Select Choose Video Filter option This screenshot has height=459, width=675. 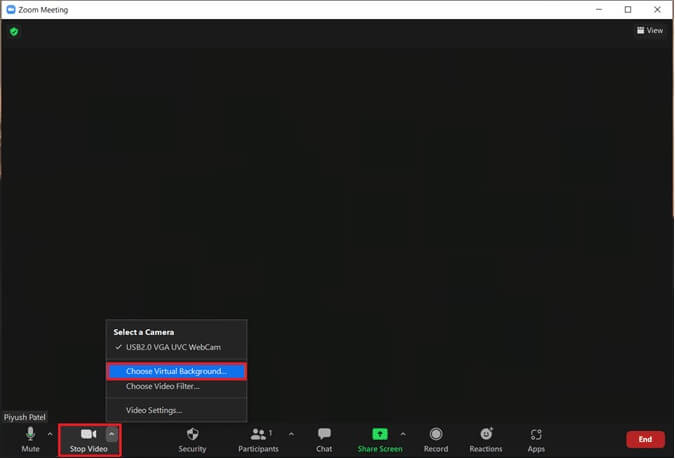[176, 386]
